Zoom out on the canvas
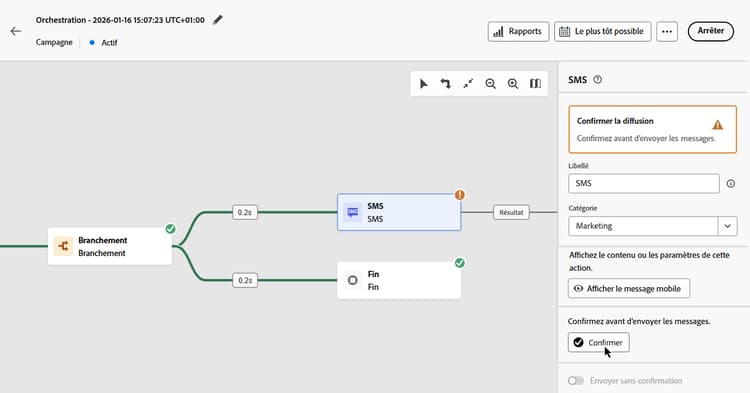Image resolution: width=750 pixels, height=393 pixels. pos(490,84)
